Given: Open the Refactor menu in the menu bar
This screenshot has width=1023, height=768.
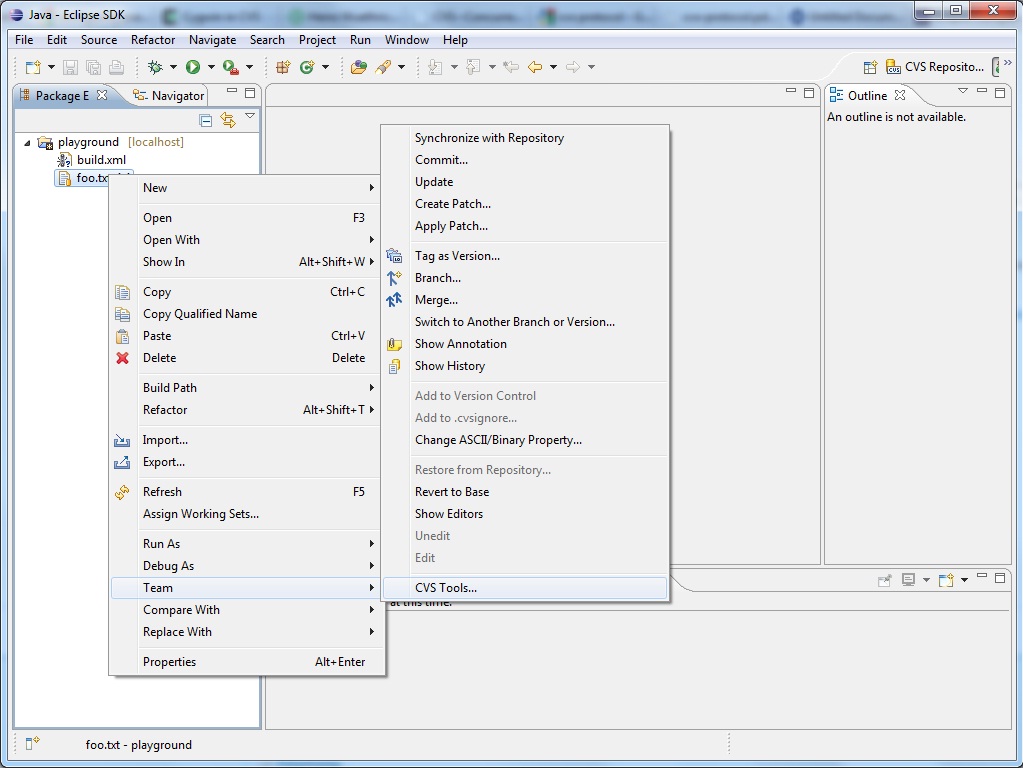Looking at the screenshot, I should point(153,40).
